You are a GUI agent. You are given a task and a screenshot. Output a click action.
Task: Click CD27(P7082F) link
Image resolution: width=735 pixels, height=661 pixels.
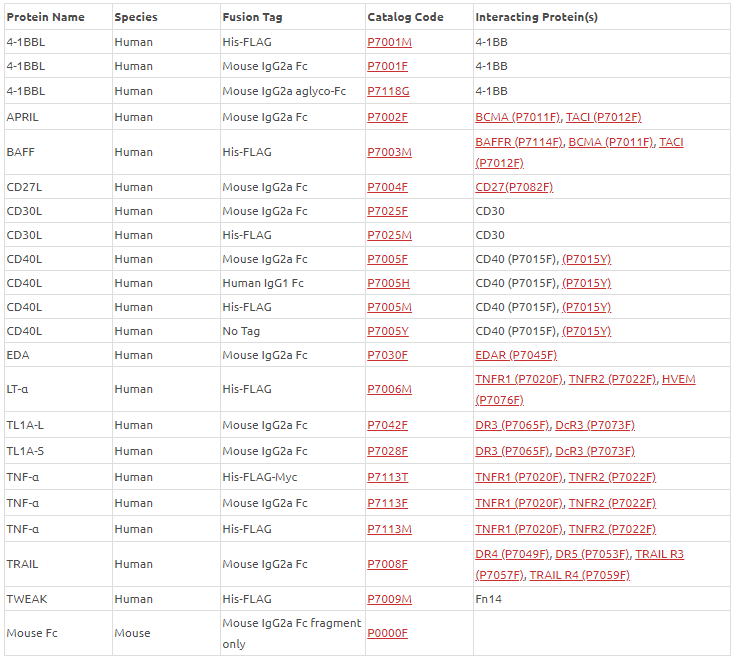click(x=514, y=187)
